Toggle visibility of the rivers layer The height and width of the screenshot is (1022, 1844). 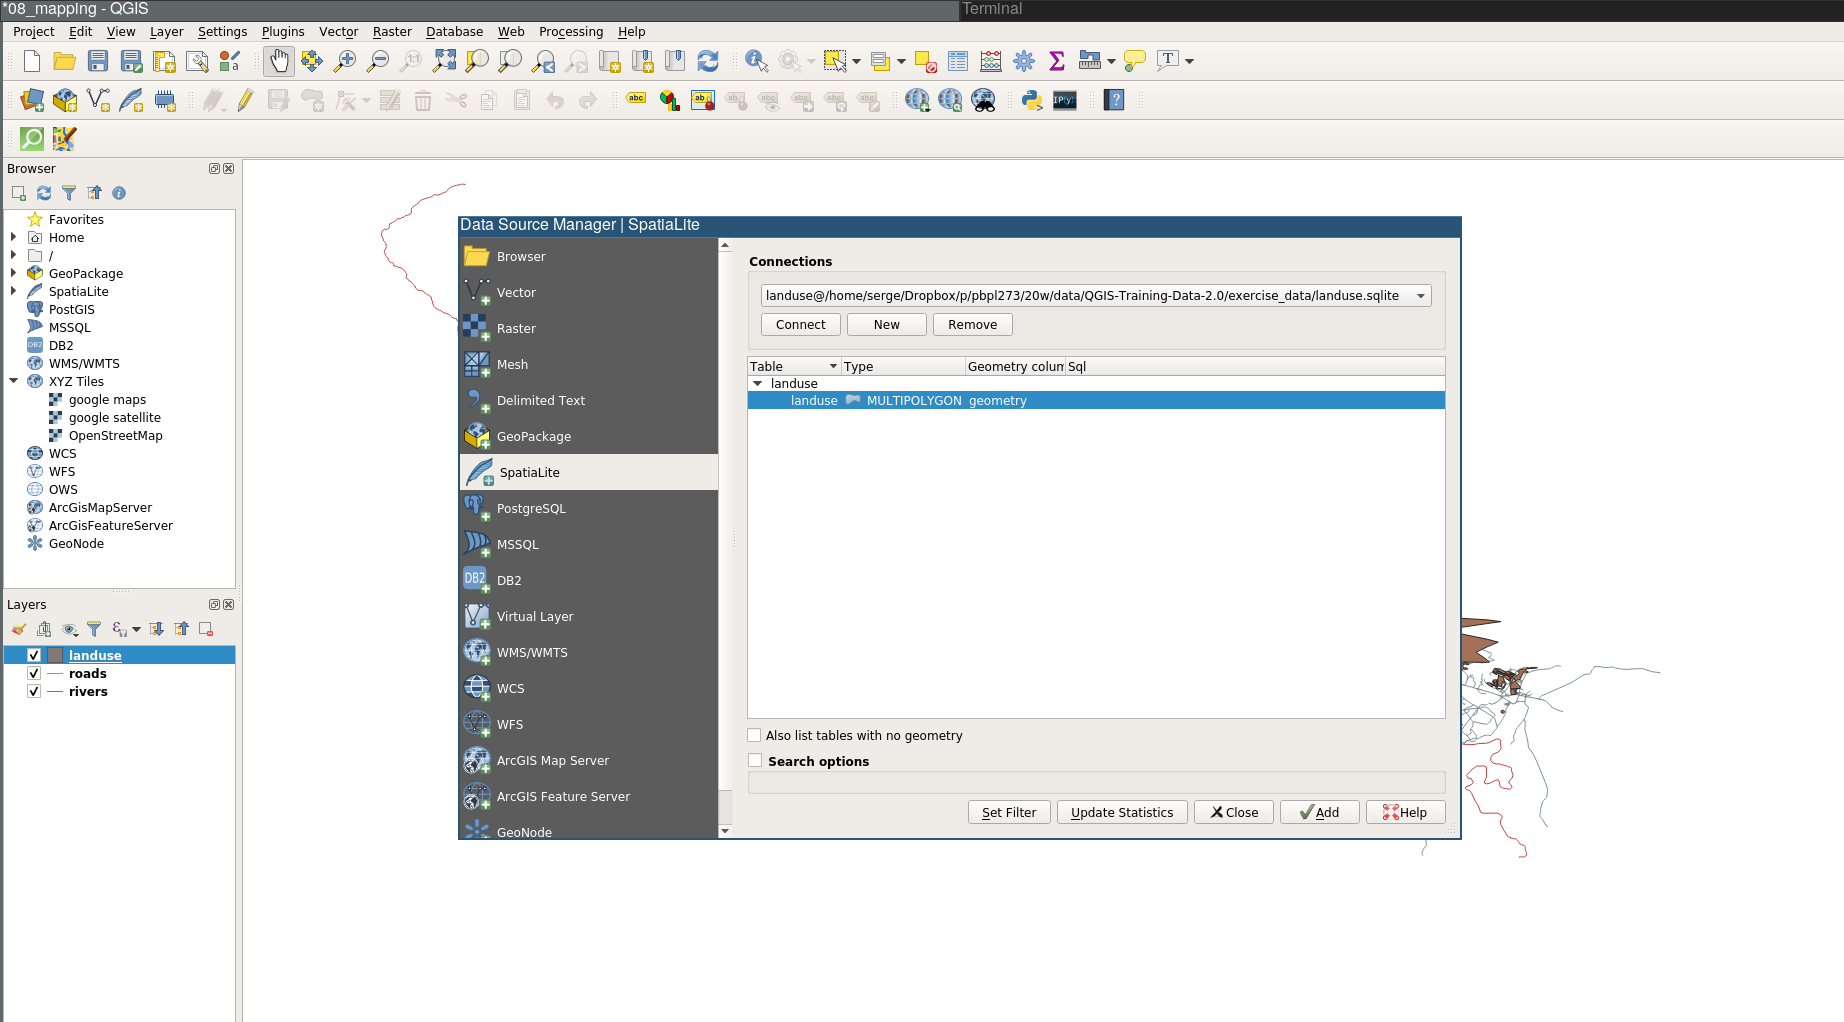coord(33,691)
